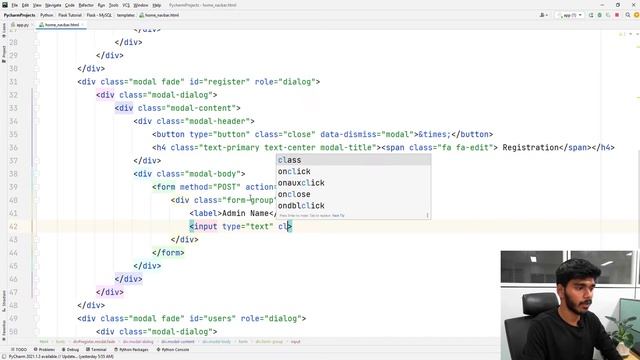Select the home_navbar.html editor tab

(60, 25)
